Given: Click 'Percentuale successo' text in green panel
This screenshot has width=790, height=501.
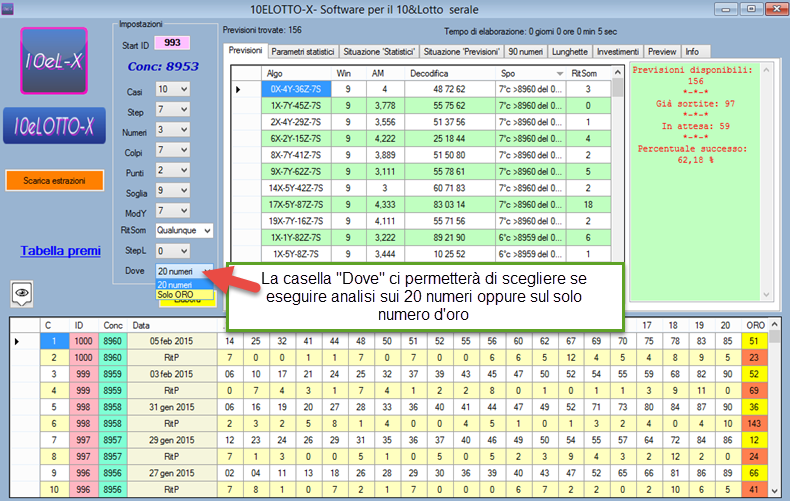Looking at the screenshot, I should (x=692, y=149).
